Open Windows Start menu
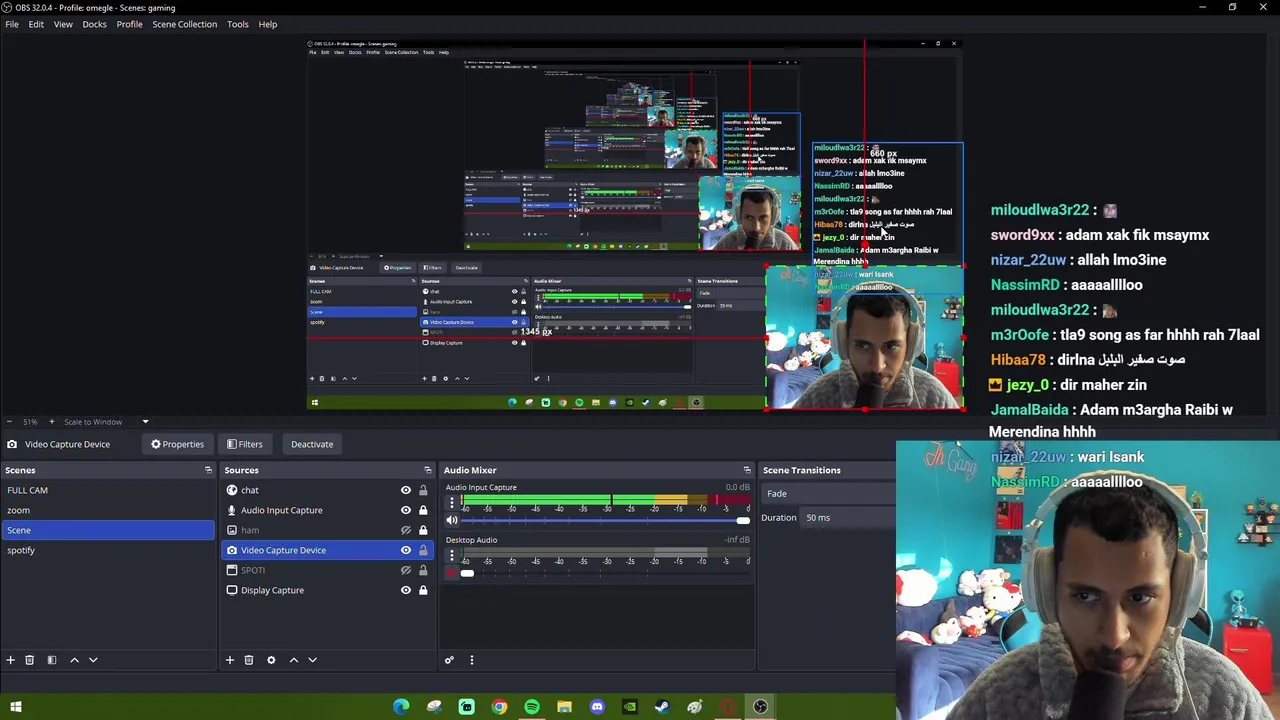This screenshot has height=720, width=1280. click(16, 707)
